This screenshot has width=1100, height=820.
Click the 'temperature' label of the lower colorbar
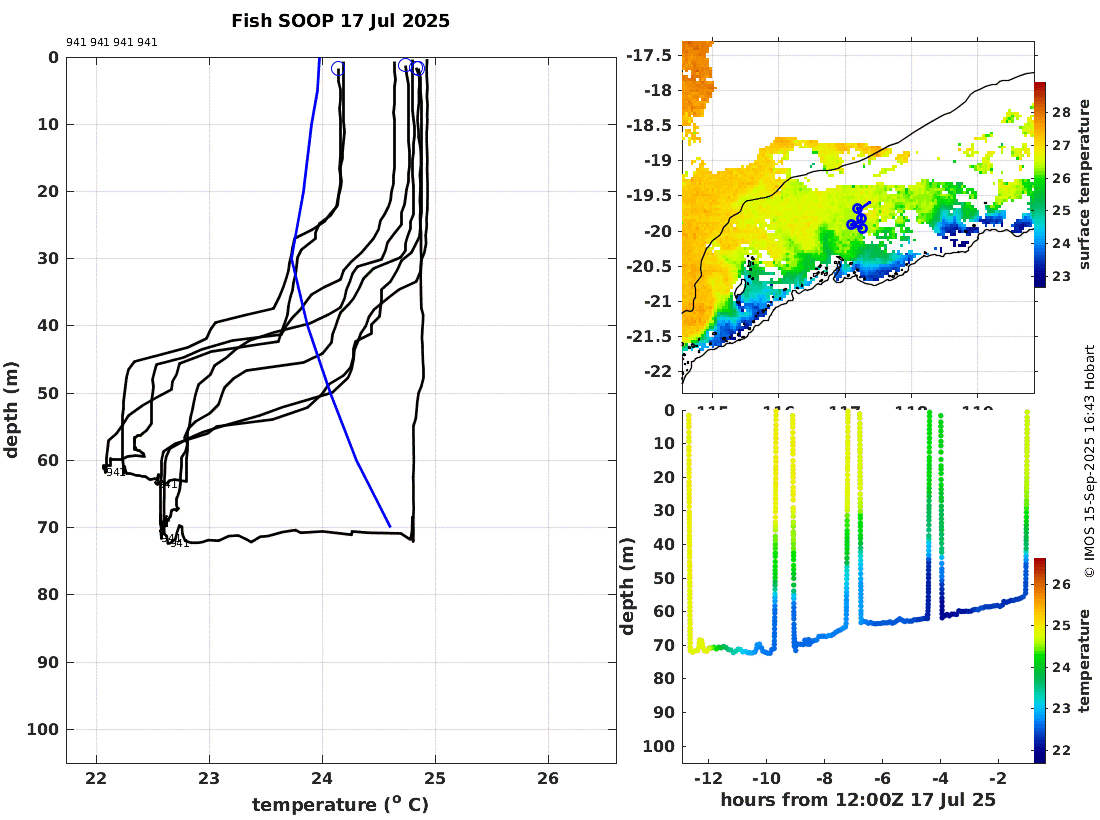tap(1085, 660)
